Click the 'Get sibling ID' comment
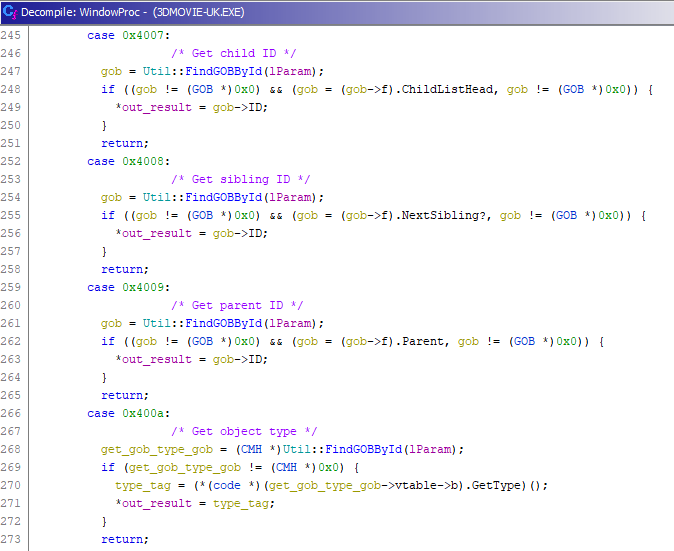The width and height of the screenshot is (674, 551). click(x=240, y=179)
